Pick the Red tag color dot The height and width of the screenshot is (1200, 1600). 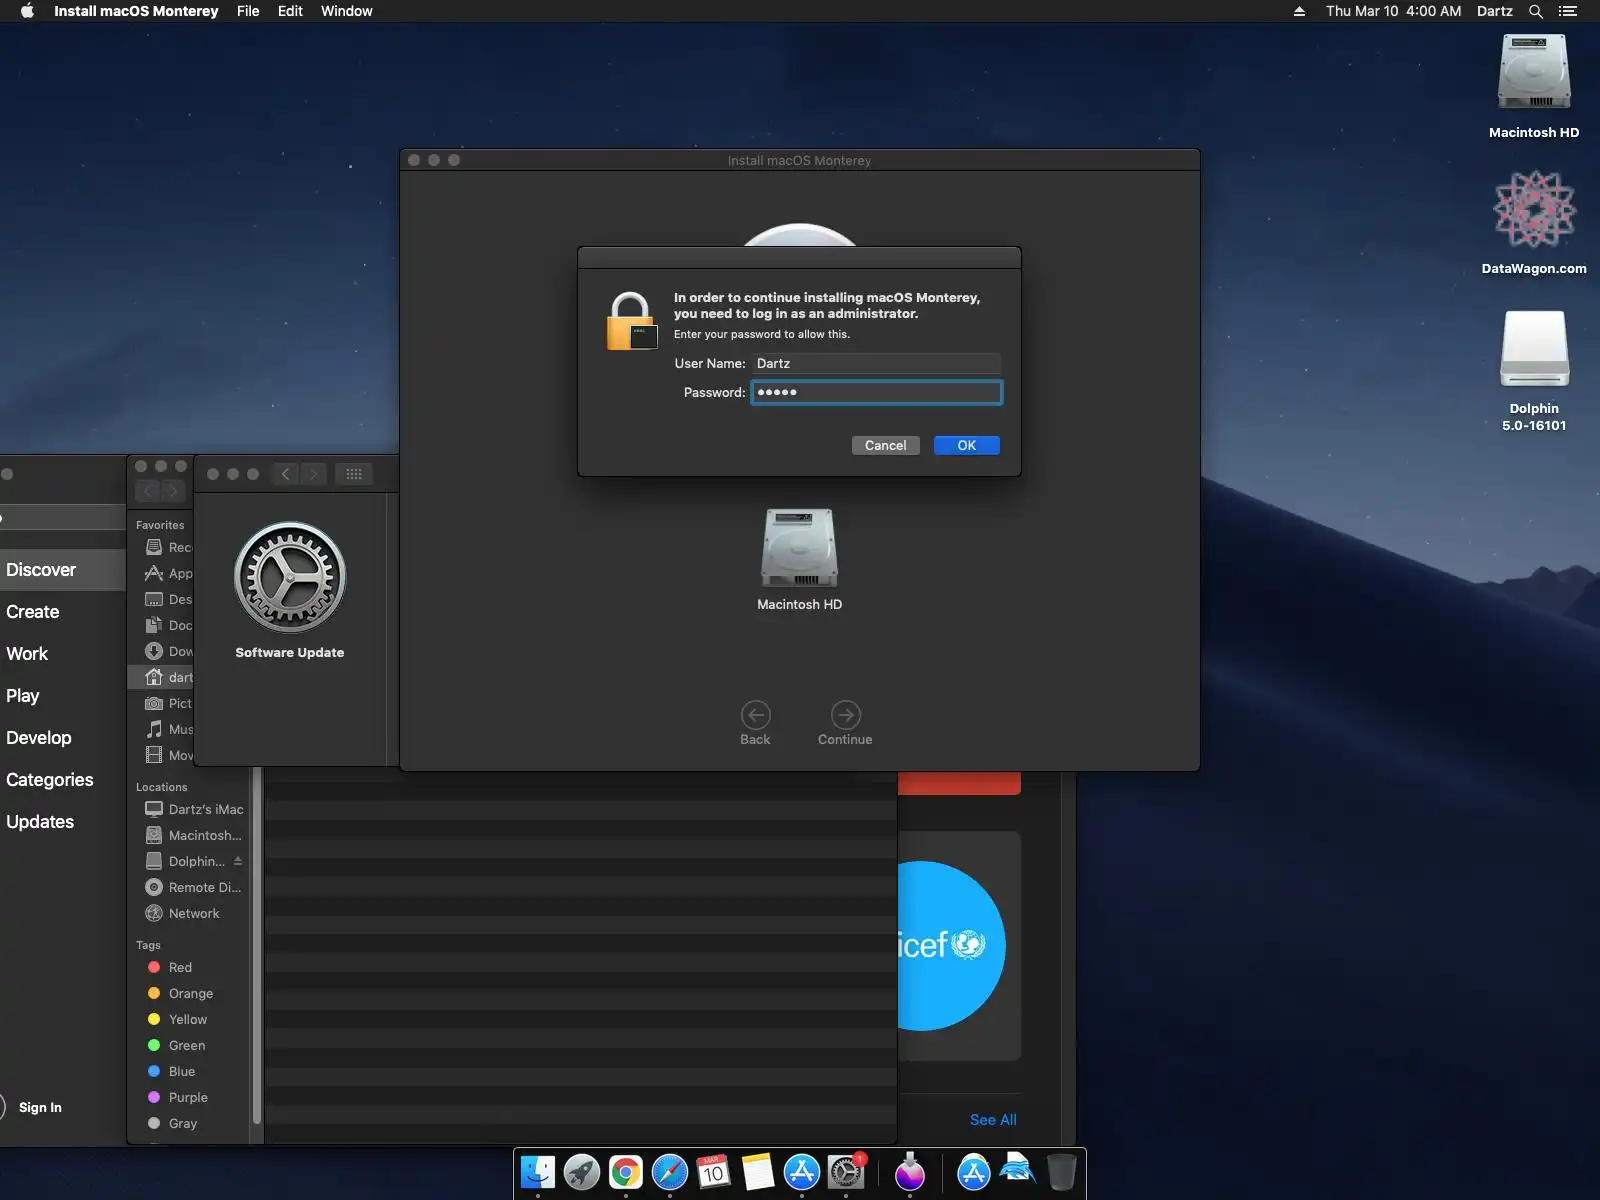(154, 967)
